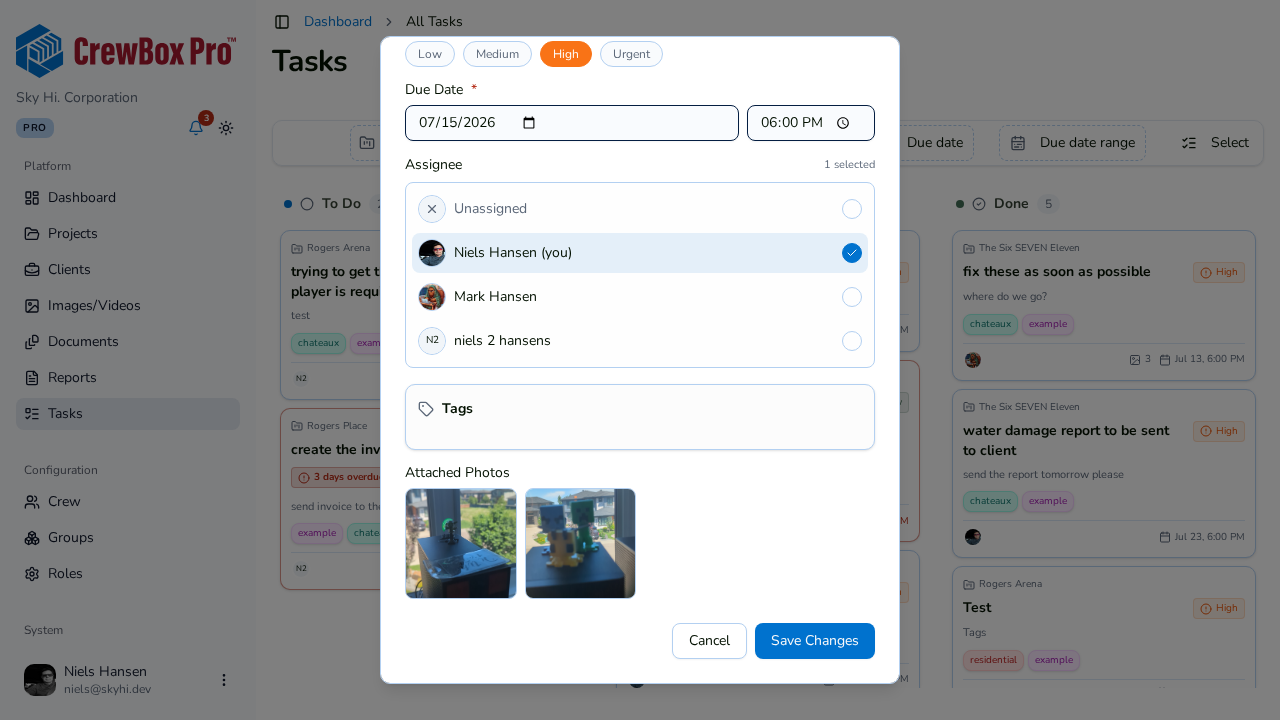The width and height of the screenshot is (1280, 720).
Task: Click the X avatar beside Unassigned
Action: coord(432,209)
